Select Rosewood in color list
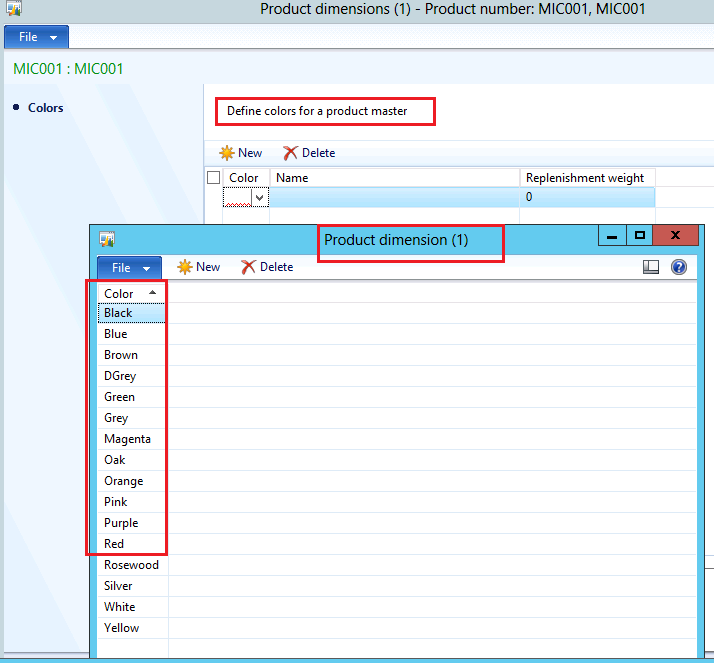The width and height of the screenshot is (714, 663). point(133,565)
